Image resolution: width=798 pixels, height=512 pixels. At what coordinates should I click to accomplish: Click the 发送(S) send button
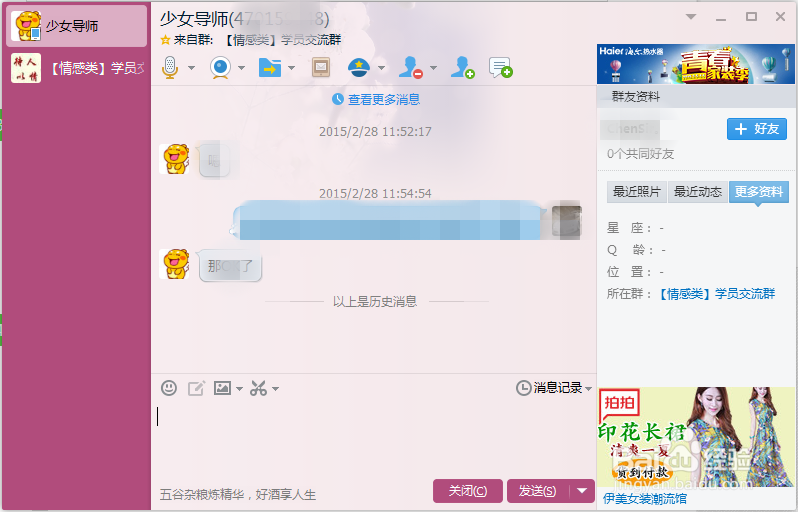(537, 491)
